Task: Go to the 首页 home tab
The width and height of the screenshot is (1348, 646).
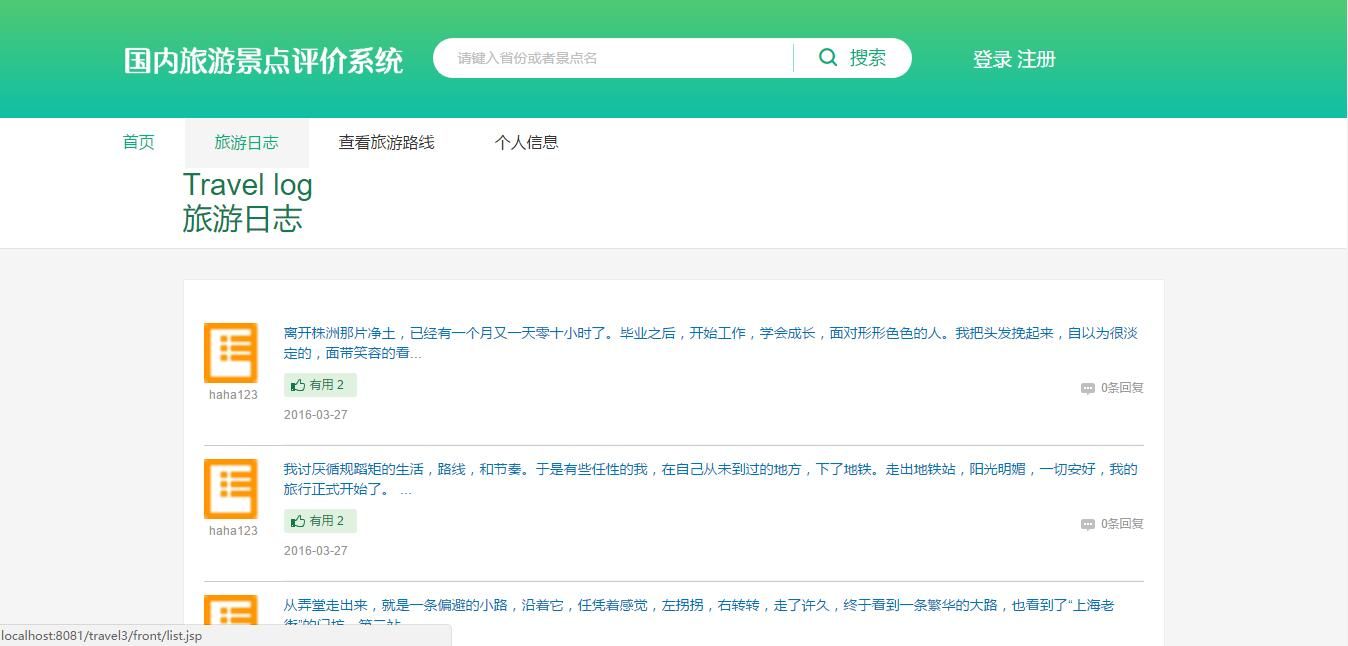Action: coord(138,142)
